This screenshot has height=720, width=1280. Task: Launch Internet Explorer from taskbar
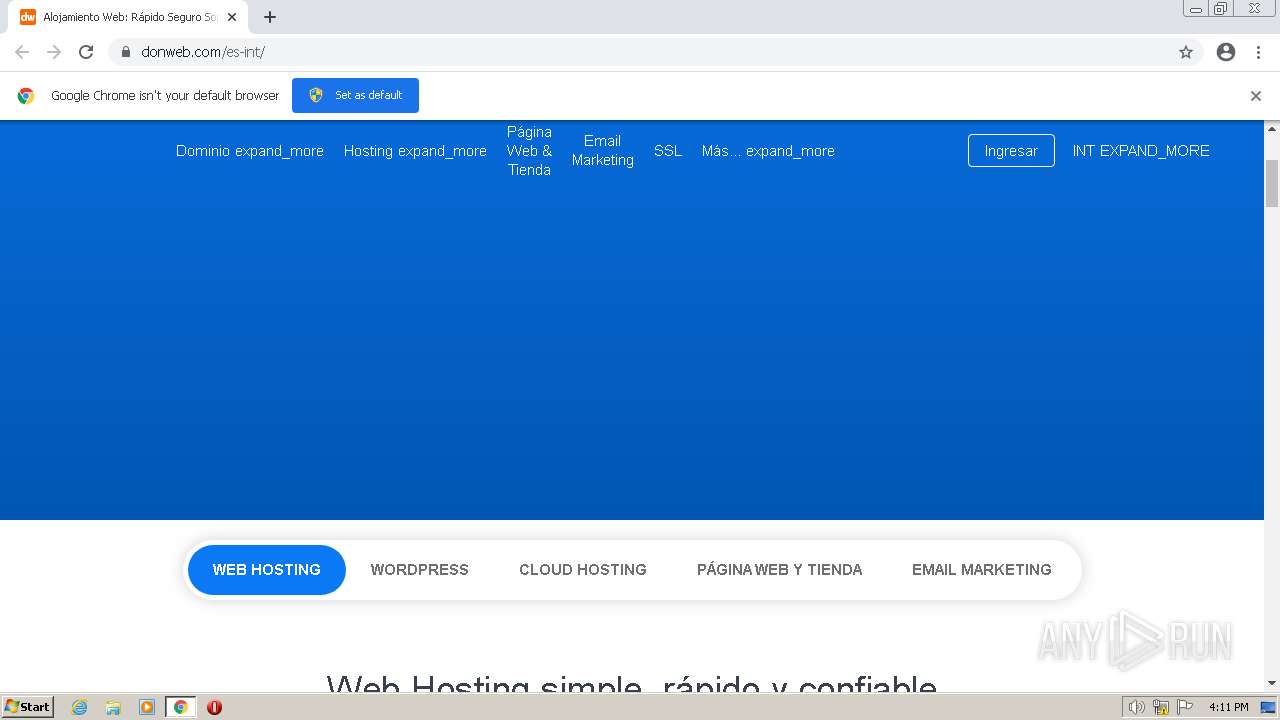click(x=79, y=707)
